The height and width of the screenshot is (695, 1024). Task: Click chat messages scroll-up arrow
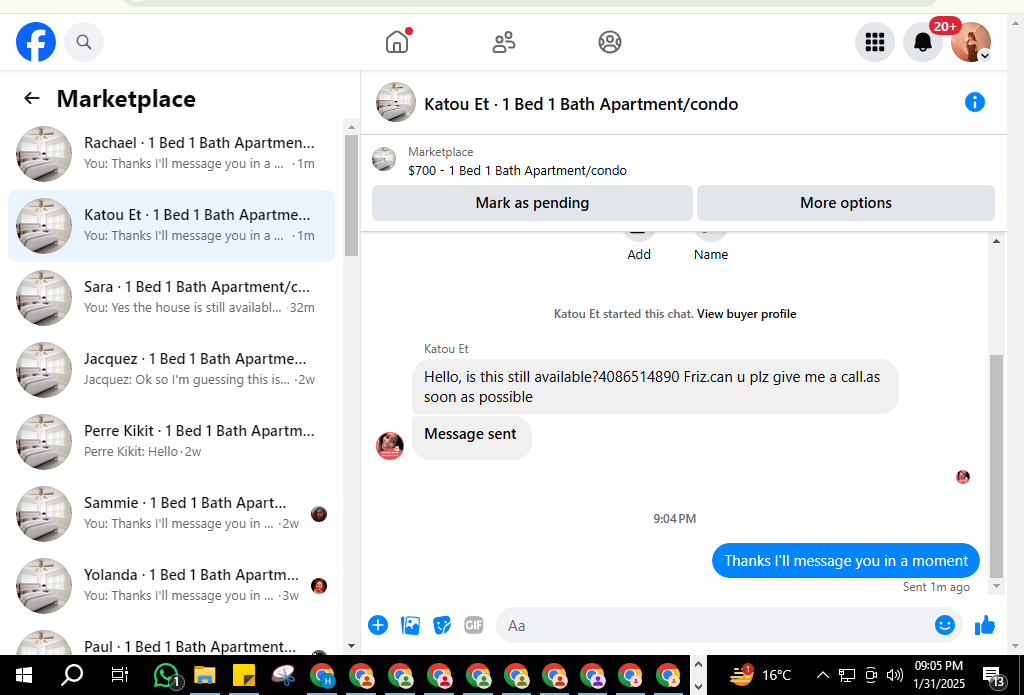(x=997, y=241)
